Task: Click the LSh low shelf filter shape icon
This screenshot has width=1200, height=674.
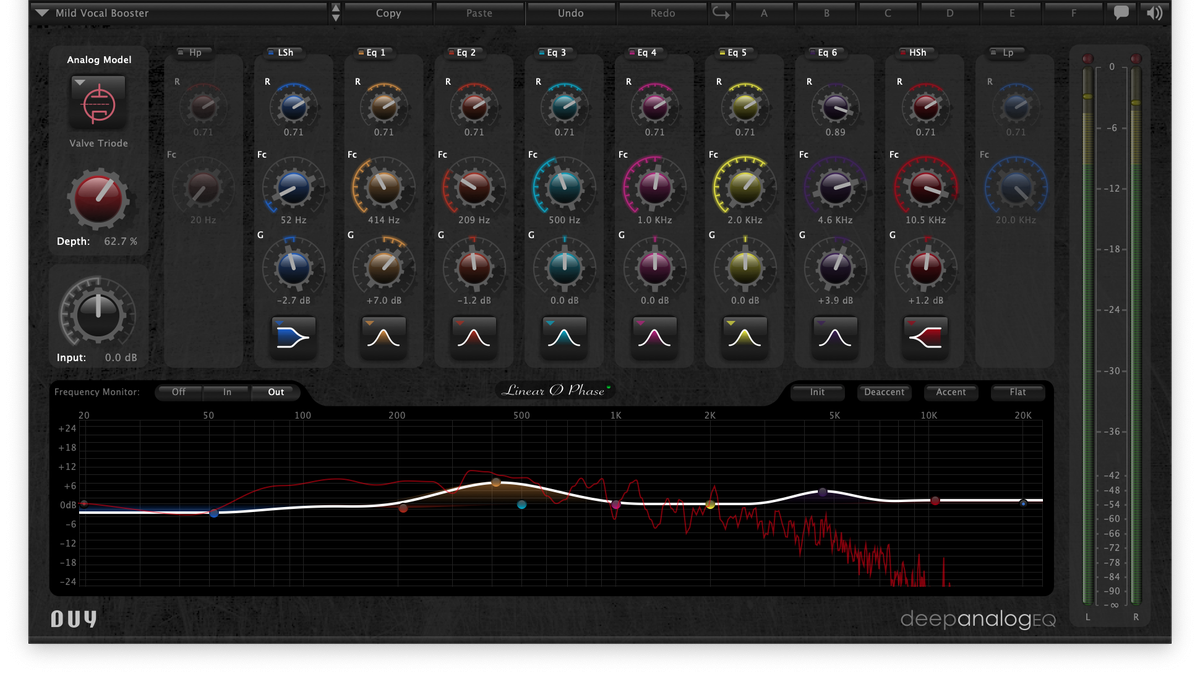Action: [x=293, y=338]
